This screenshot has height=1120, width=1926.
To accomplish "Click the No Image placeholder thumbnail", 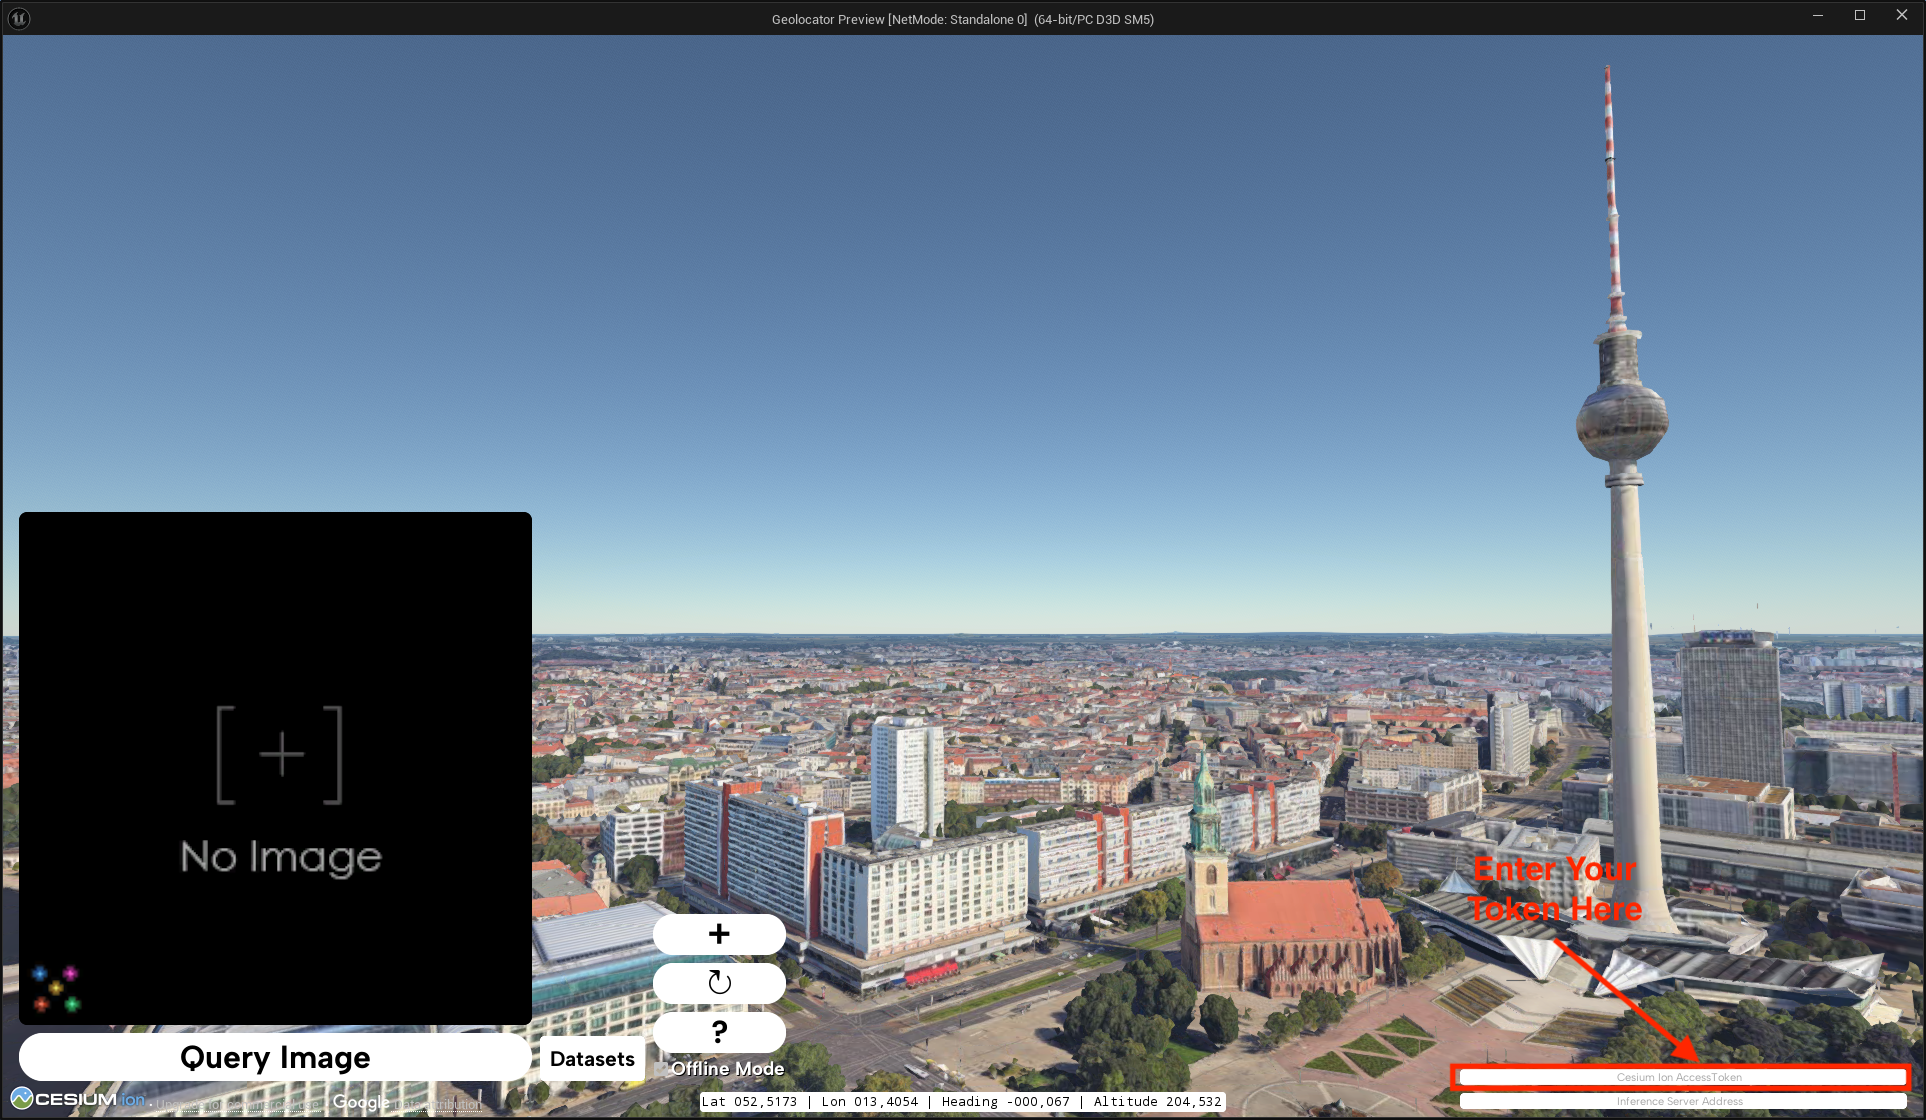I will click(x=275, y=768).
